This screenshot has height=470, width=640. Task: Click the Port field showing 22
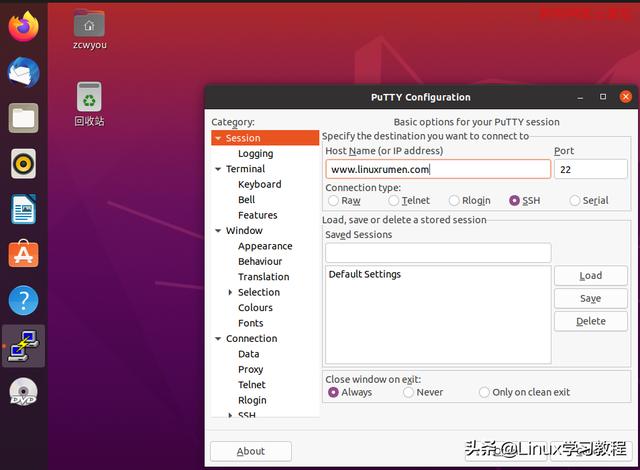(591, 169)
